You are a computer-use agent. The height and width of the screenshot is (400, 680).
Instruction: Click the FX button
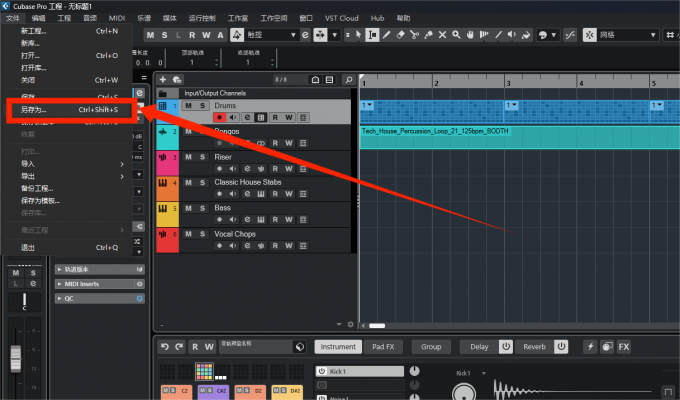pyautogui.click(x=624, y=347)
